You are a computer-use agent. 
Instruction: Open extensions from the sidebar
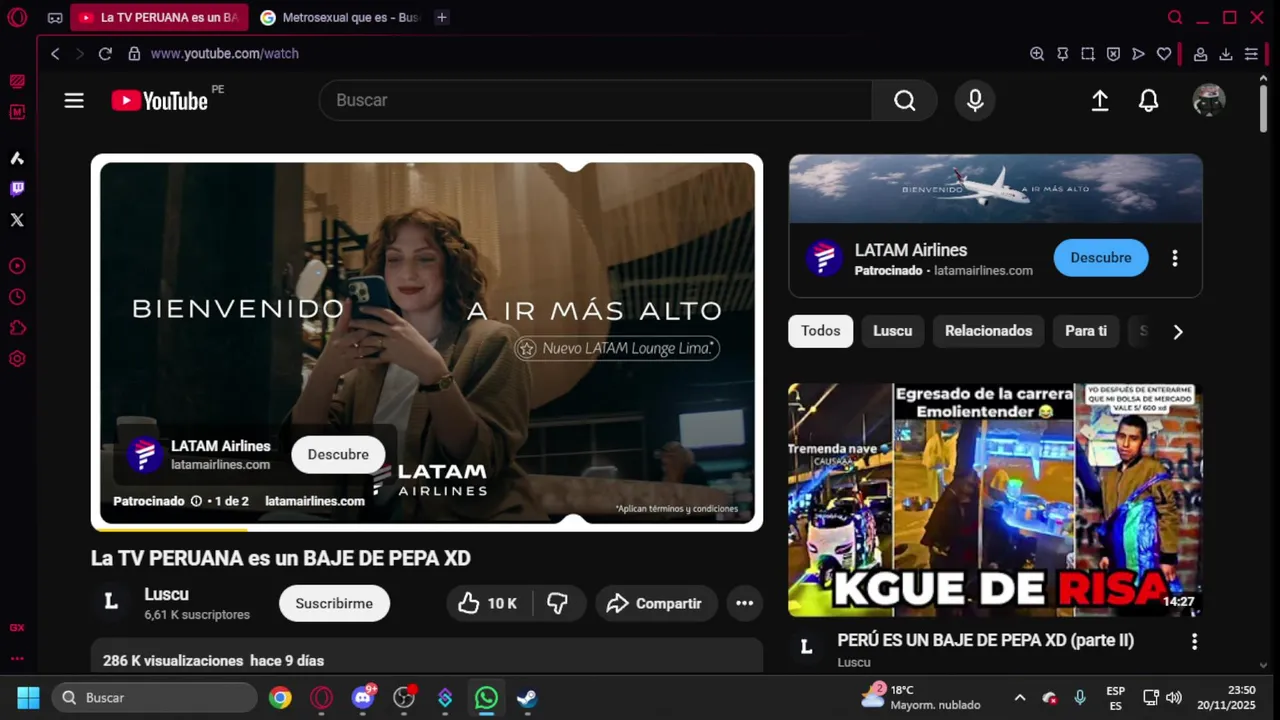[17, 328]
